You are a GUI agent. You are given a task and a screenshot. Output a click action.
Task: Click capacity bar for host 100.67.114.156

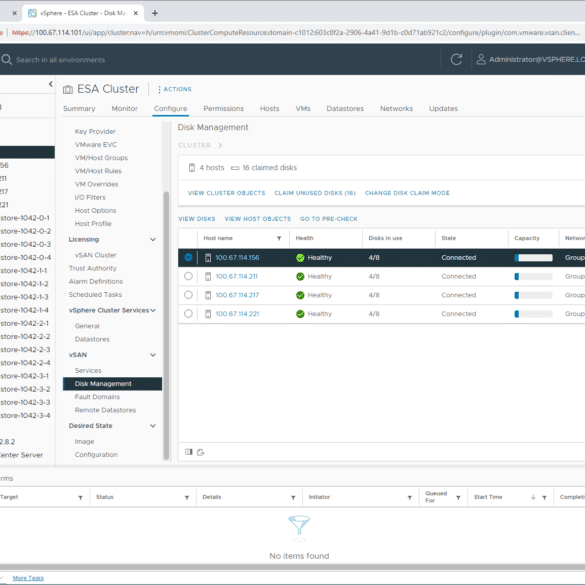534,258
